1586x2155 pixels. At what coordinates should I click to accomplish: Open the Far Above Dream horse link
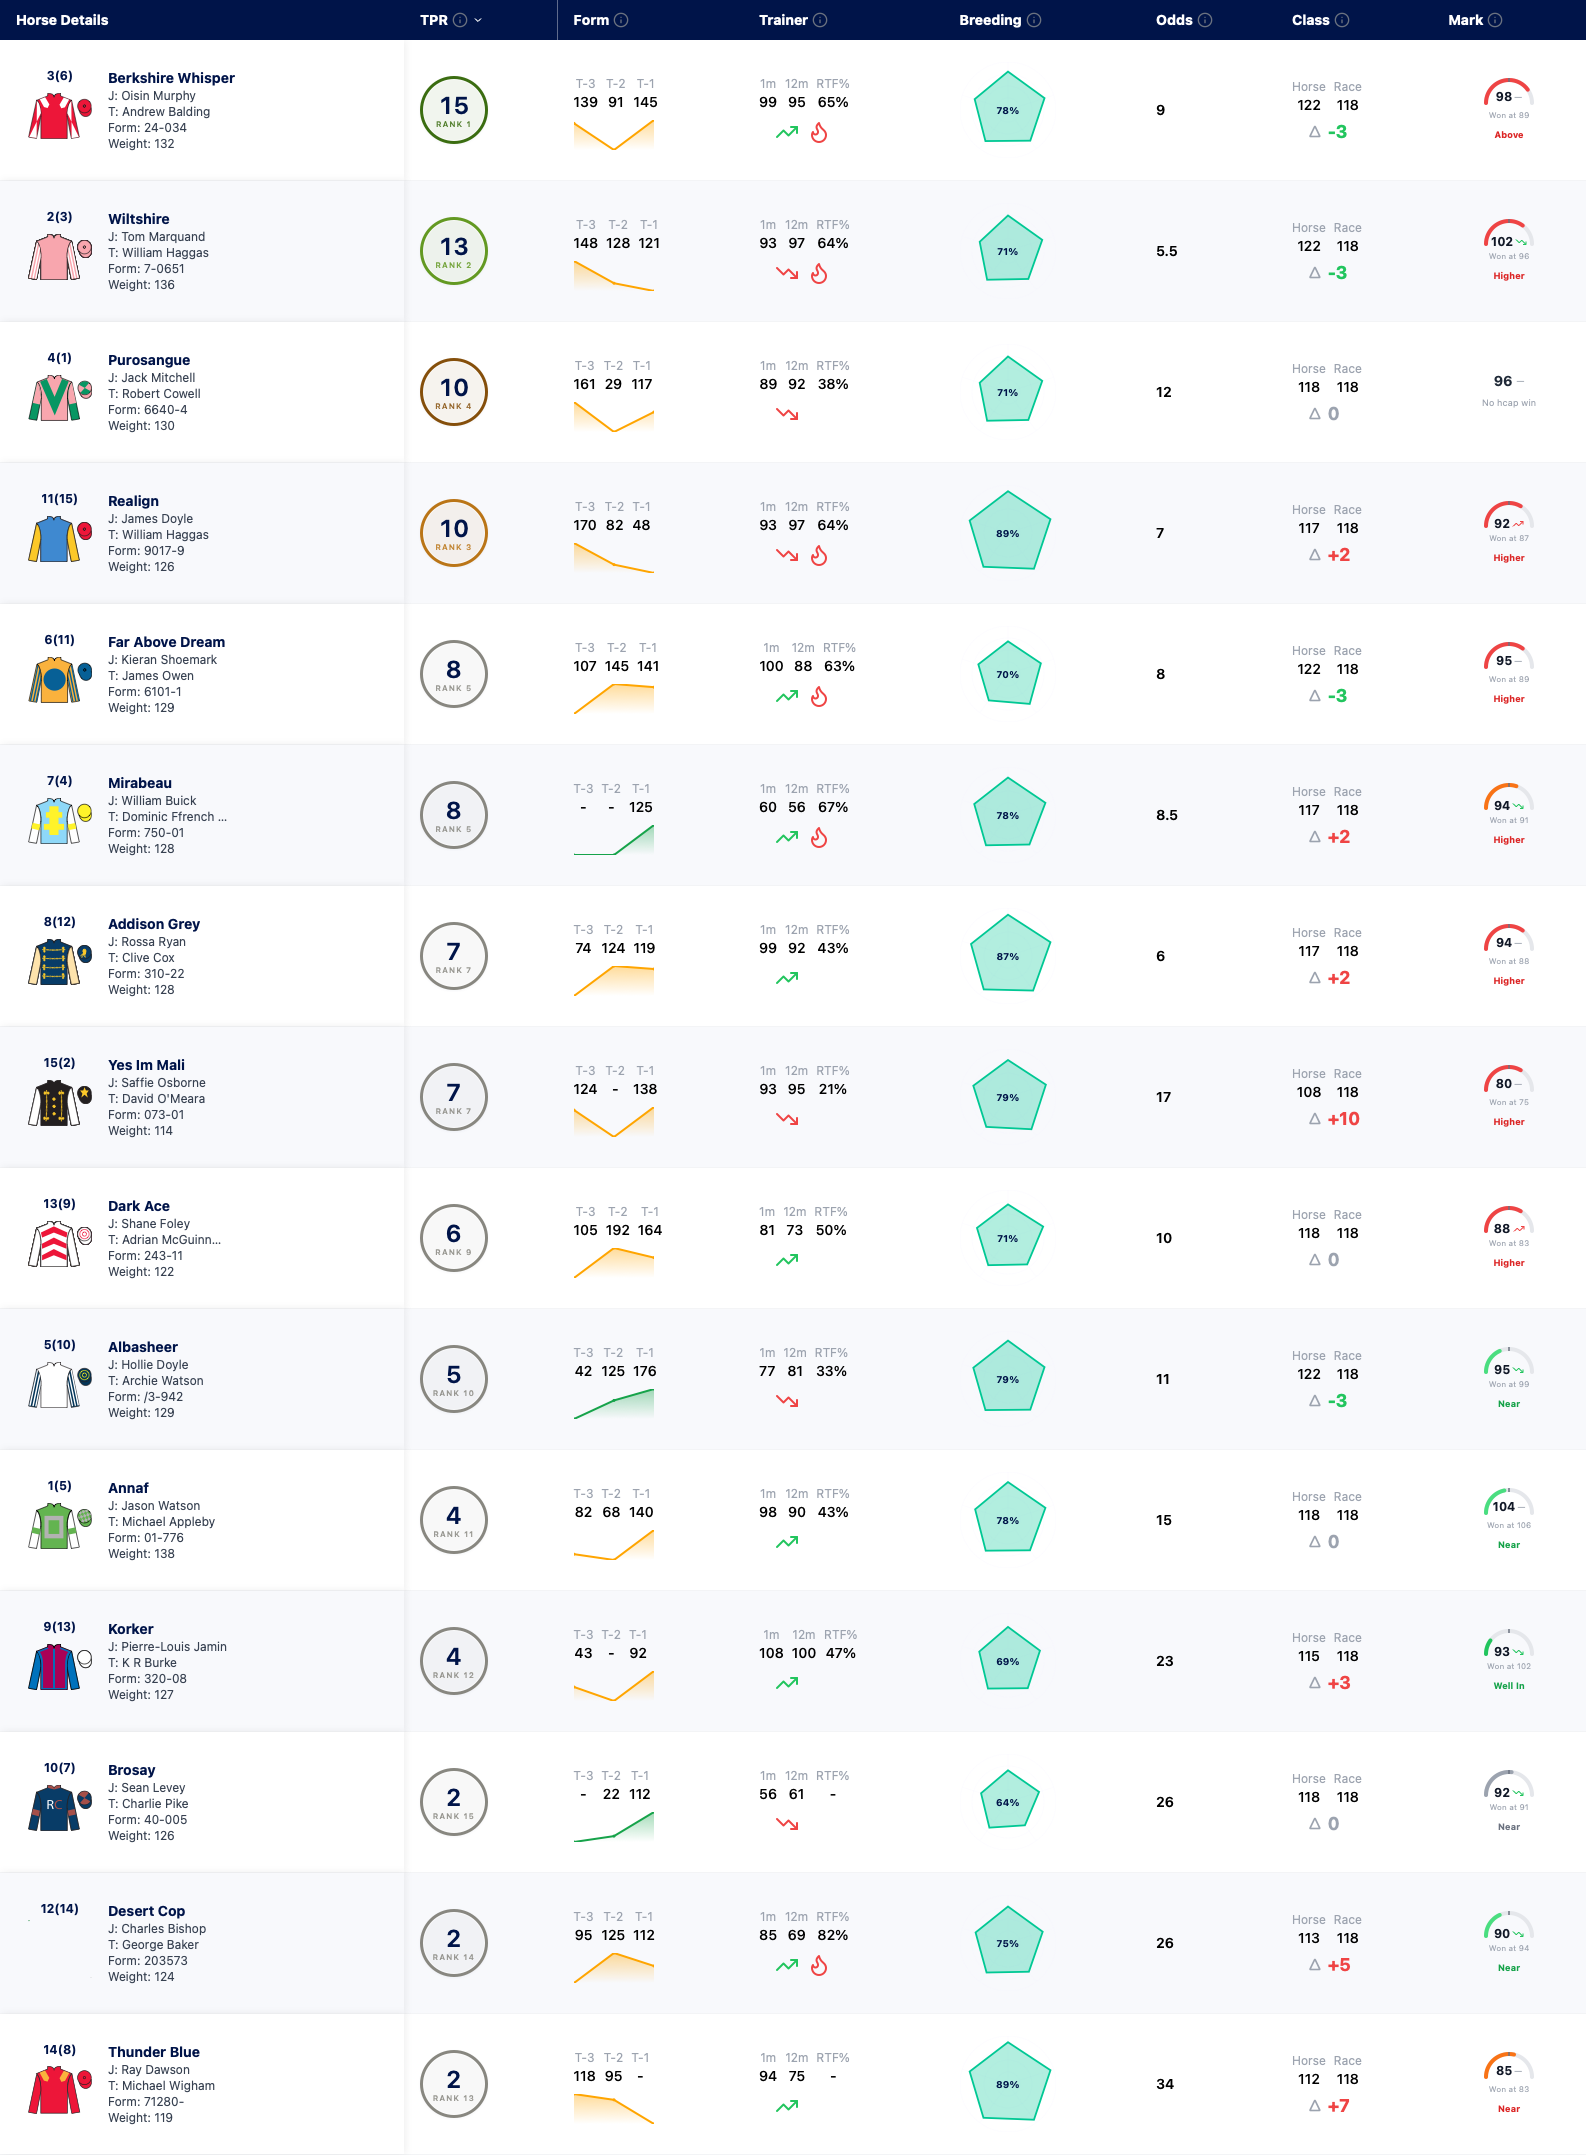[x=166, y=642]
